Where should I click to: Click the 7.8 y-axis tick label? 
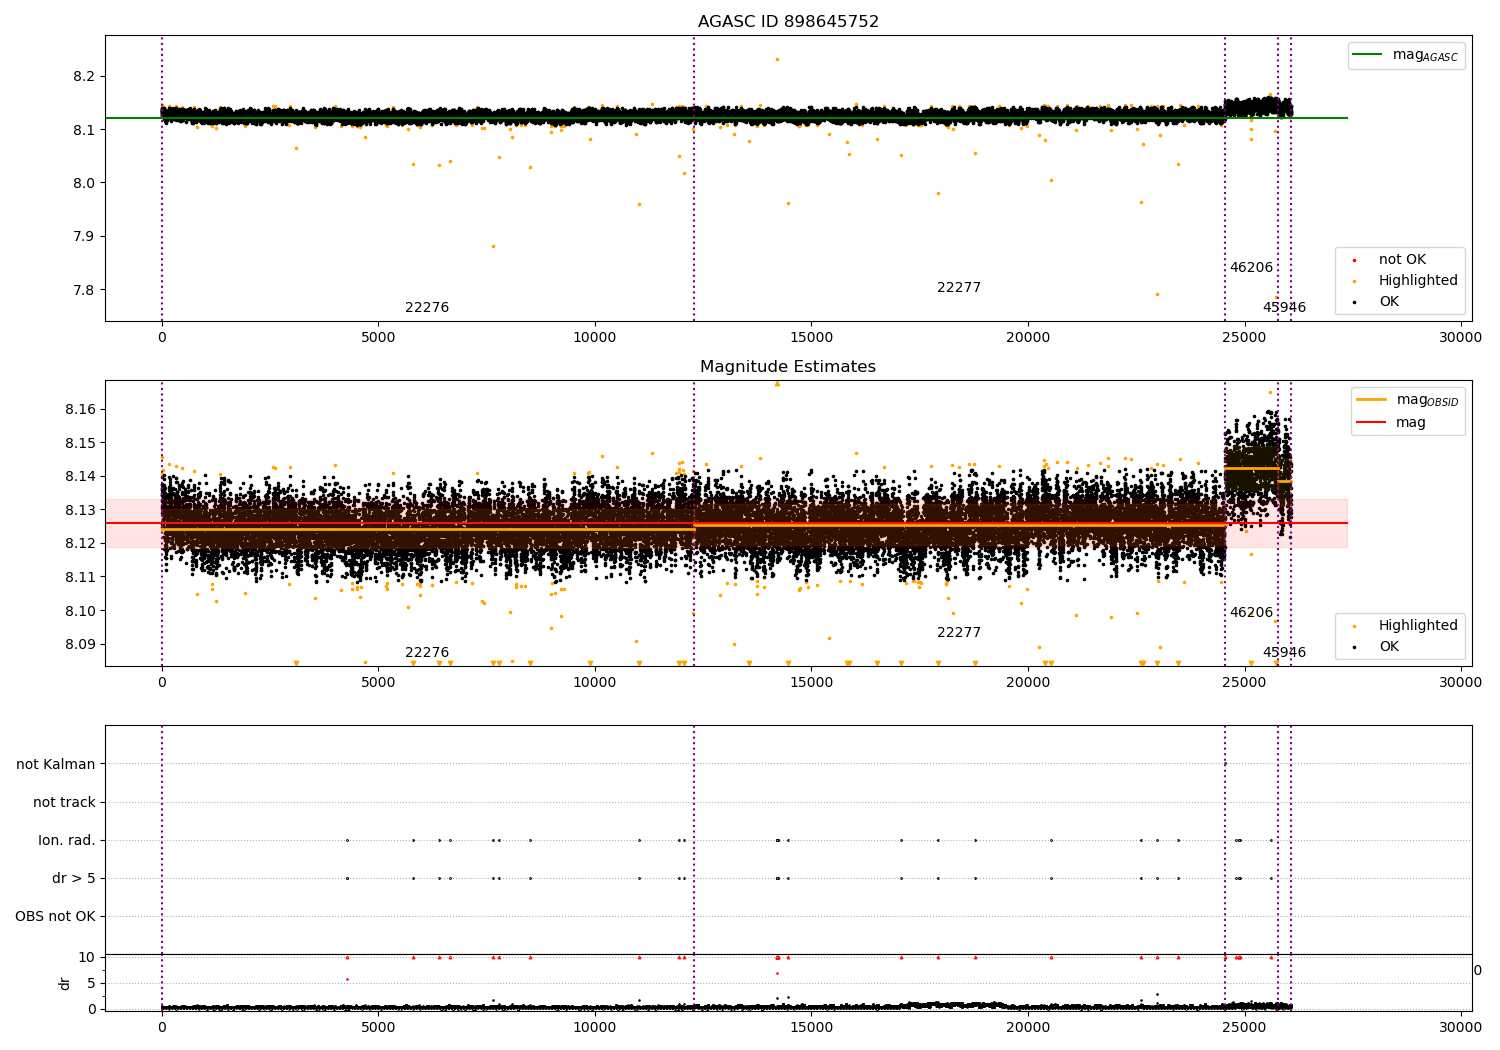84,291
